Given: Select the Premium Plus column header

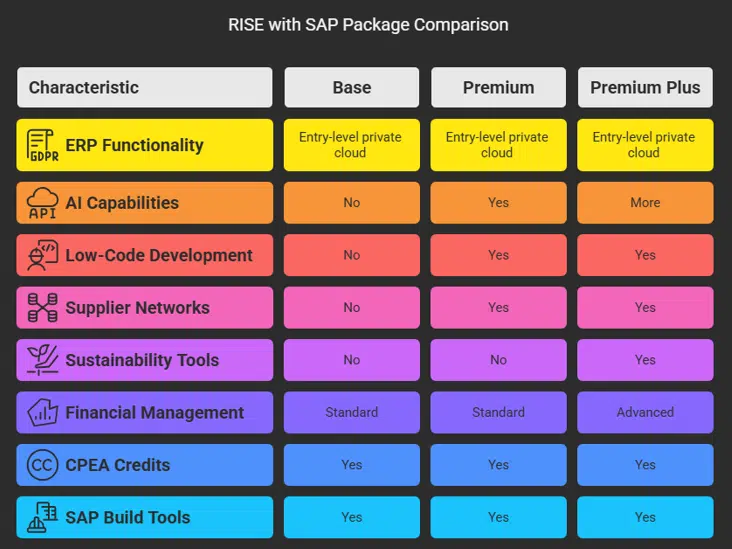Looking at the screenshot, I should 645,87.
